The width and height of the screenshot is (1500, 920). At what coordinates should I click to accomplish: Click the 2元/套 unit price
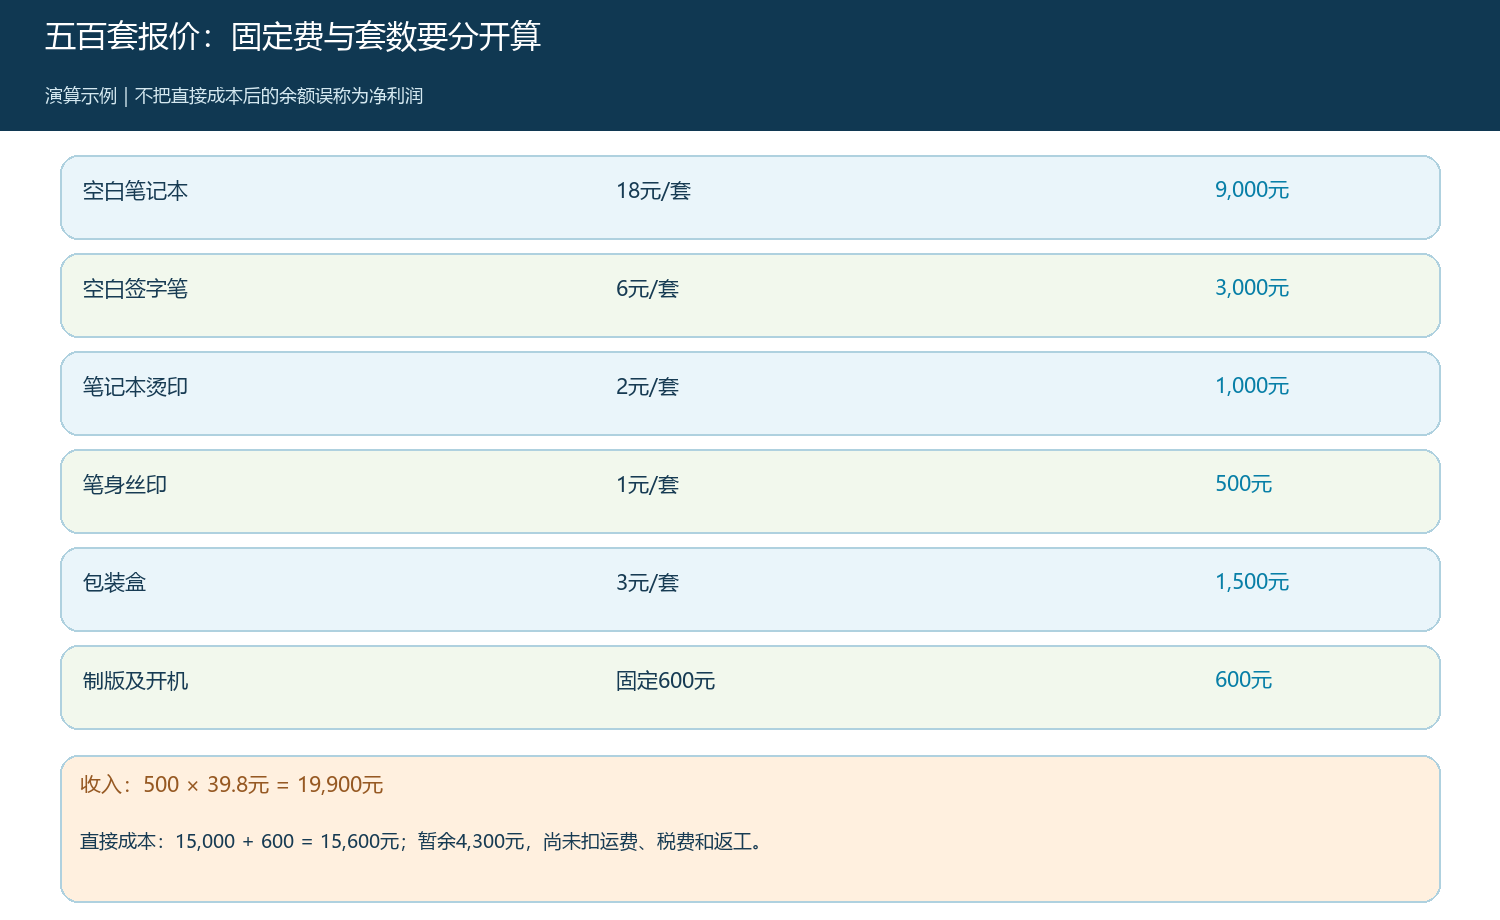pyautogui.click(x=647, y=387)
